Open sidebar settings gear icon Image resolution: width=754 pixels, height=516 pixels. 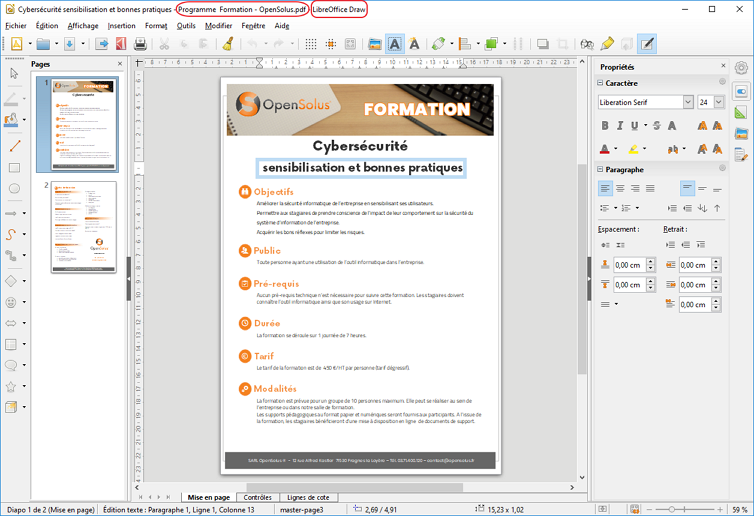pyautogui.click(x=741, y=68)
